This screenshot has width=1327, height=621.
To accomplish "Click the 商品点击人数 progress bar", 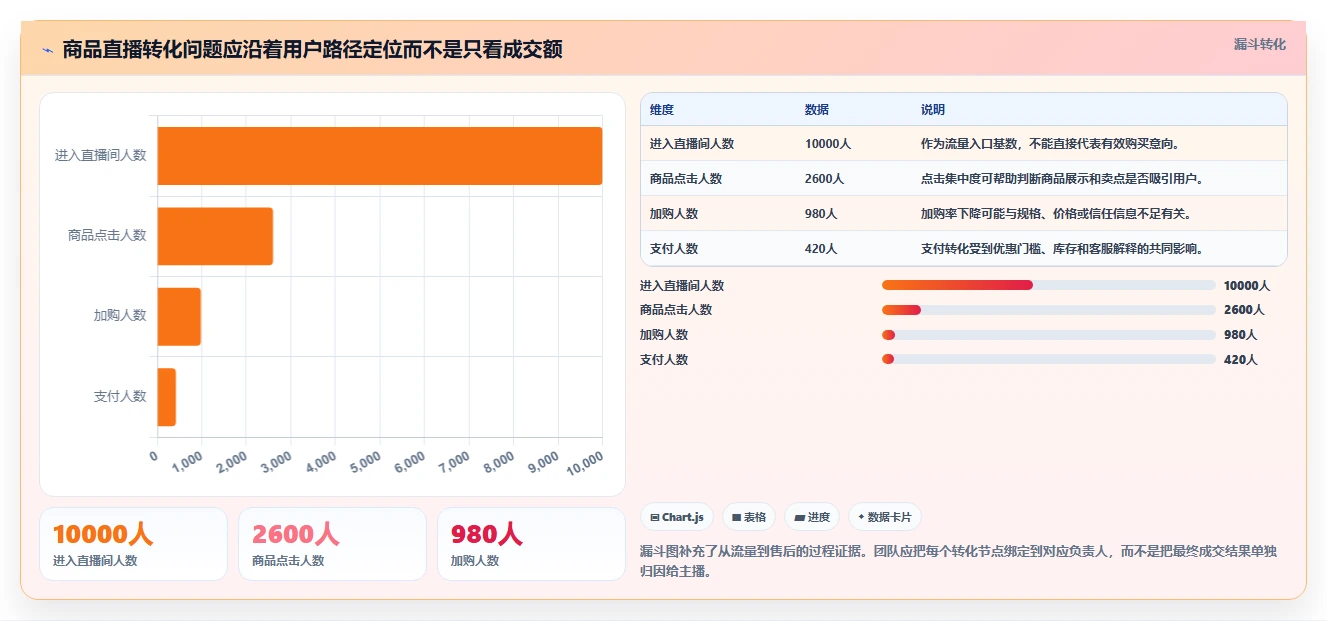I will click(x=1048, y=310).
